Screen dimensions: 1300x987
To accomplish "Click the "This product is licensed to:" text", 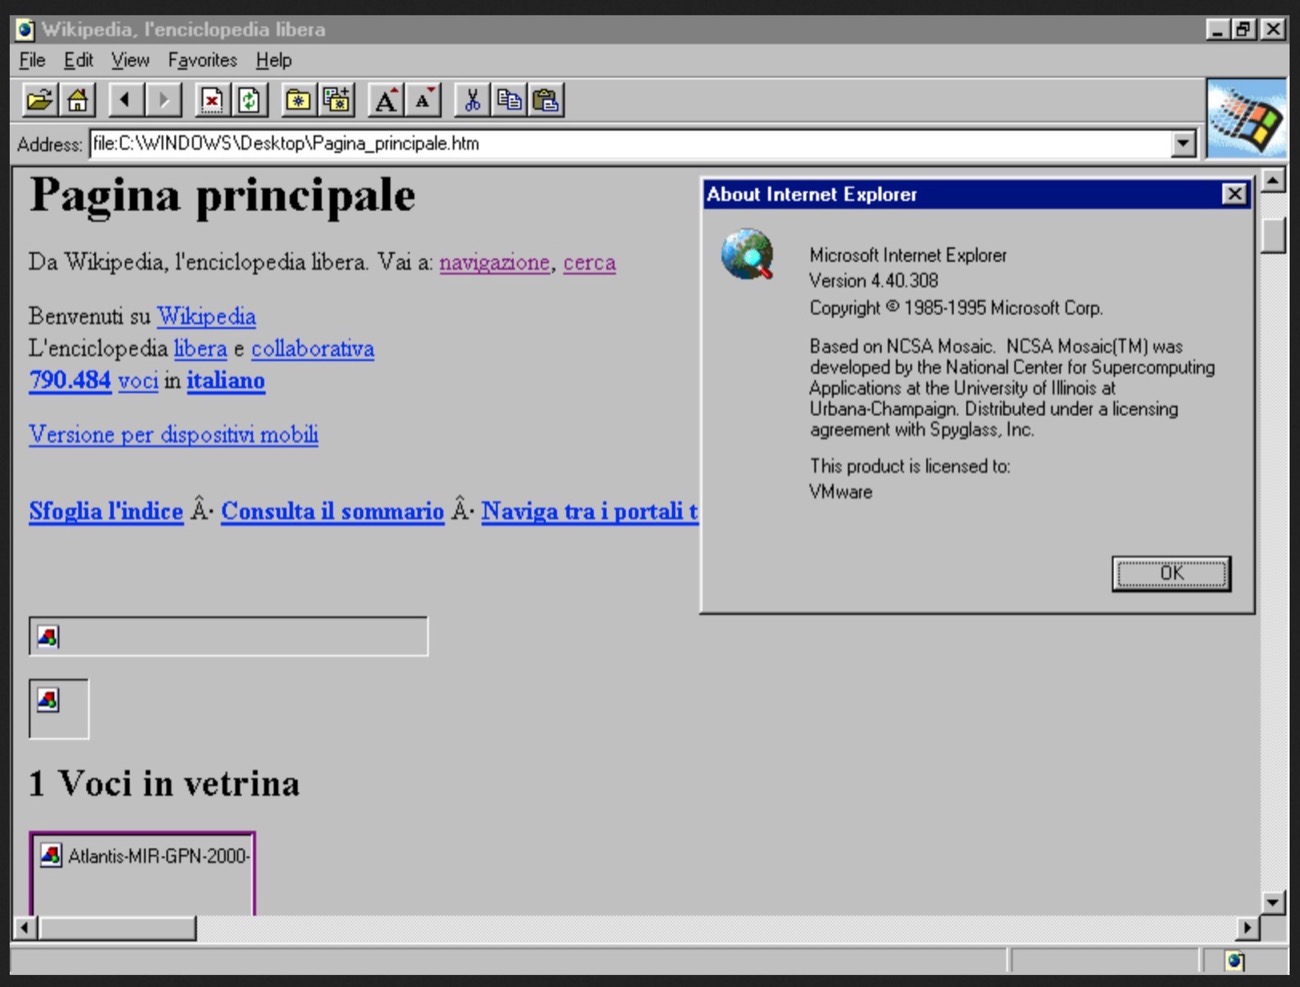I will [910, 466].
